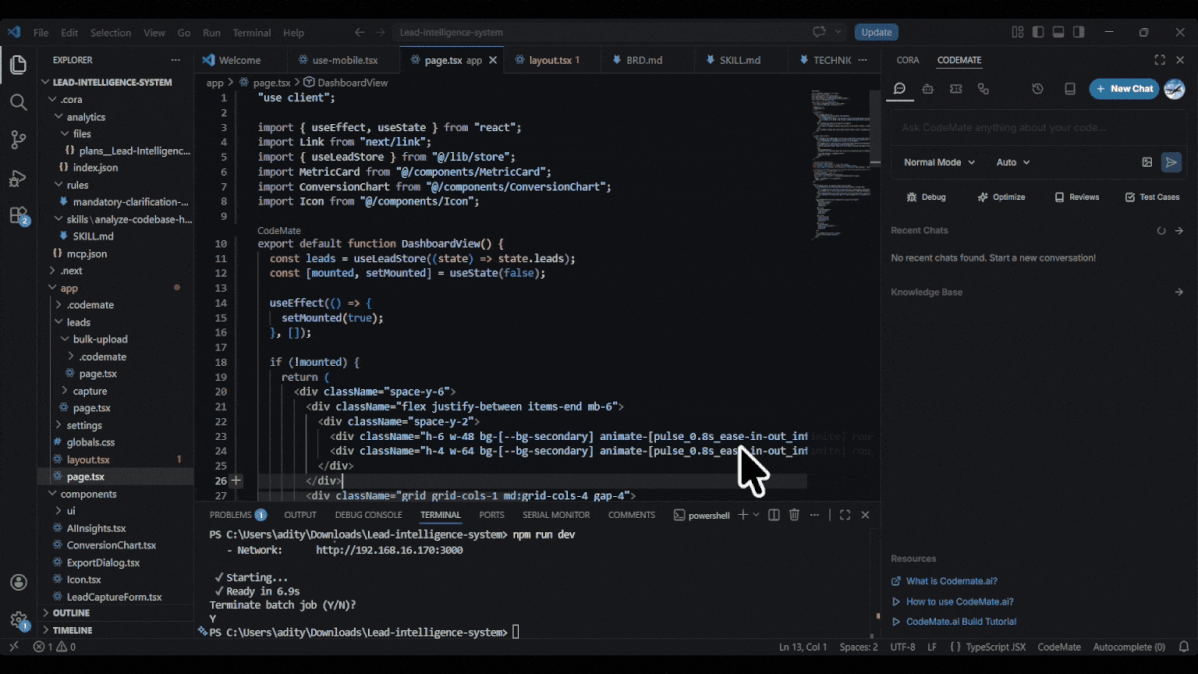
Task: Click the Update button
Action: [876, 32]
